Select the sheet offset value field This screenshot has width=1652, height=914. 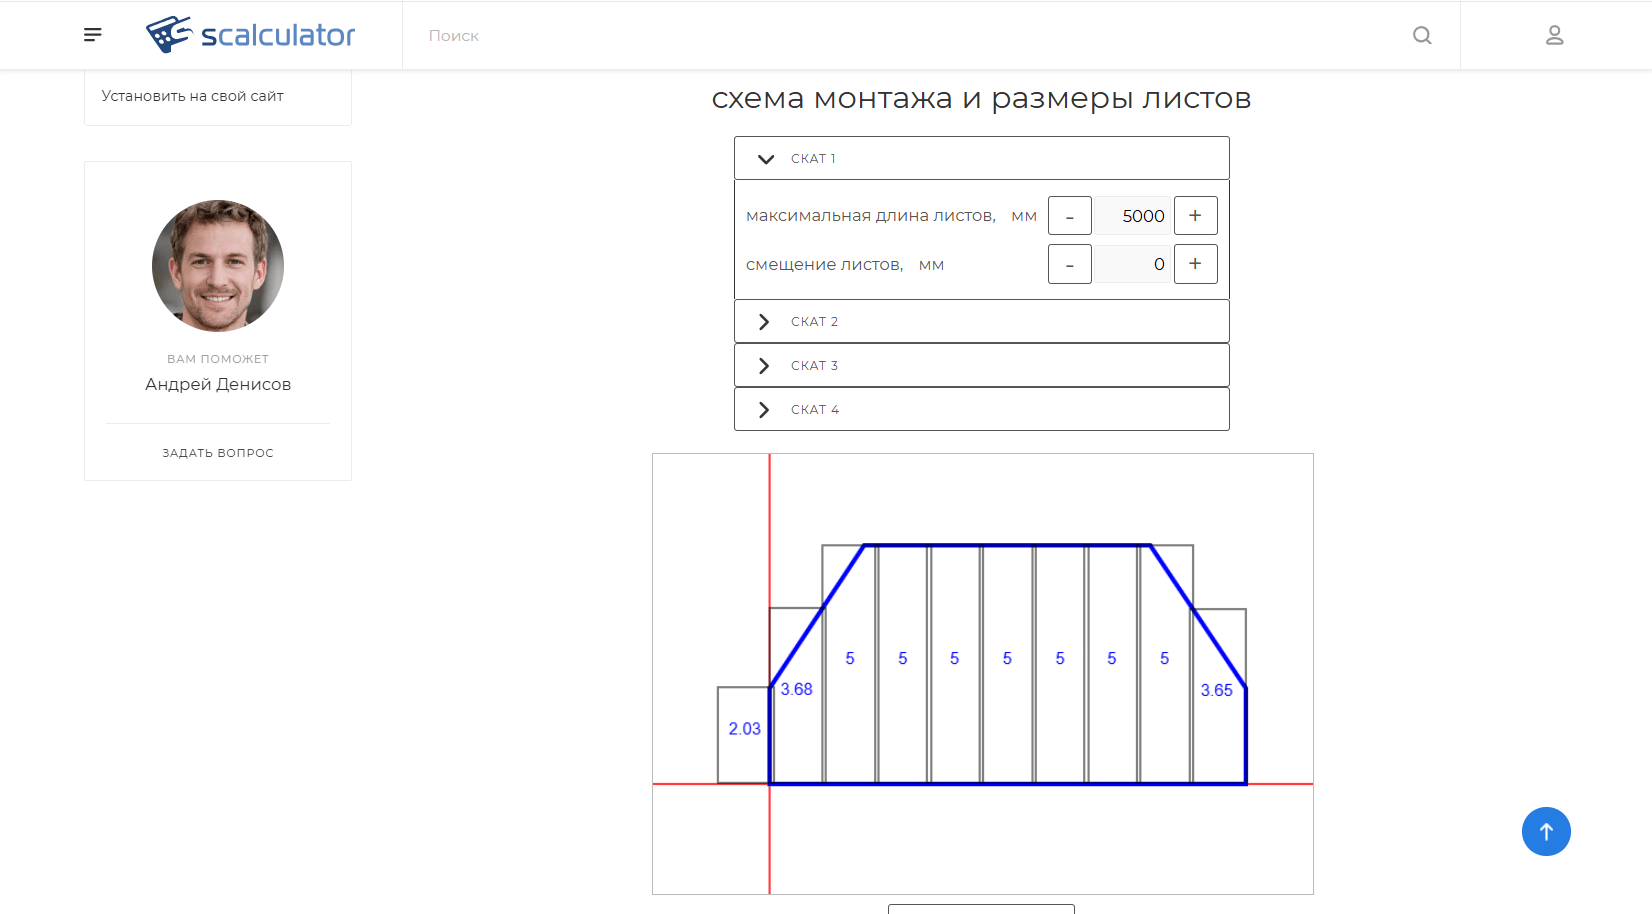[x=1132, y=264]
